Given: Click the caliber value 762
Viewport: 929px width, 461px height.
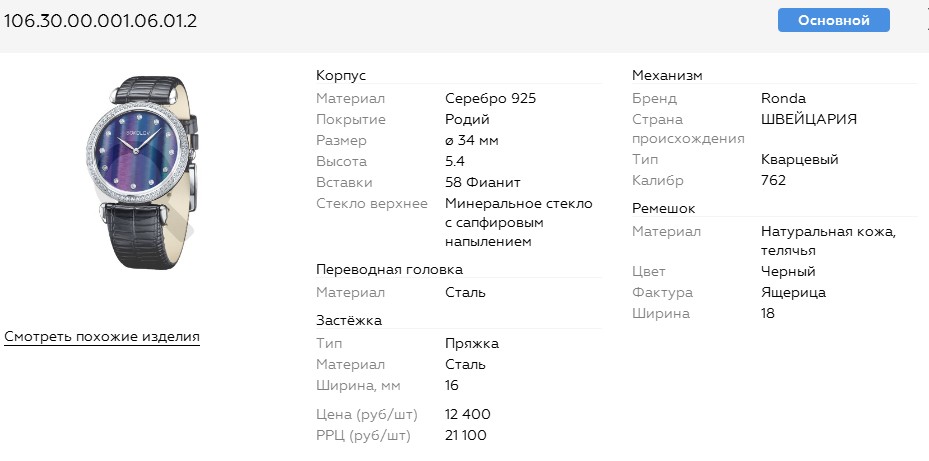Looking at the screenshot, I should (x=773, y=181).
